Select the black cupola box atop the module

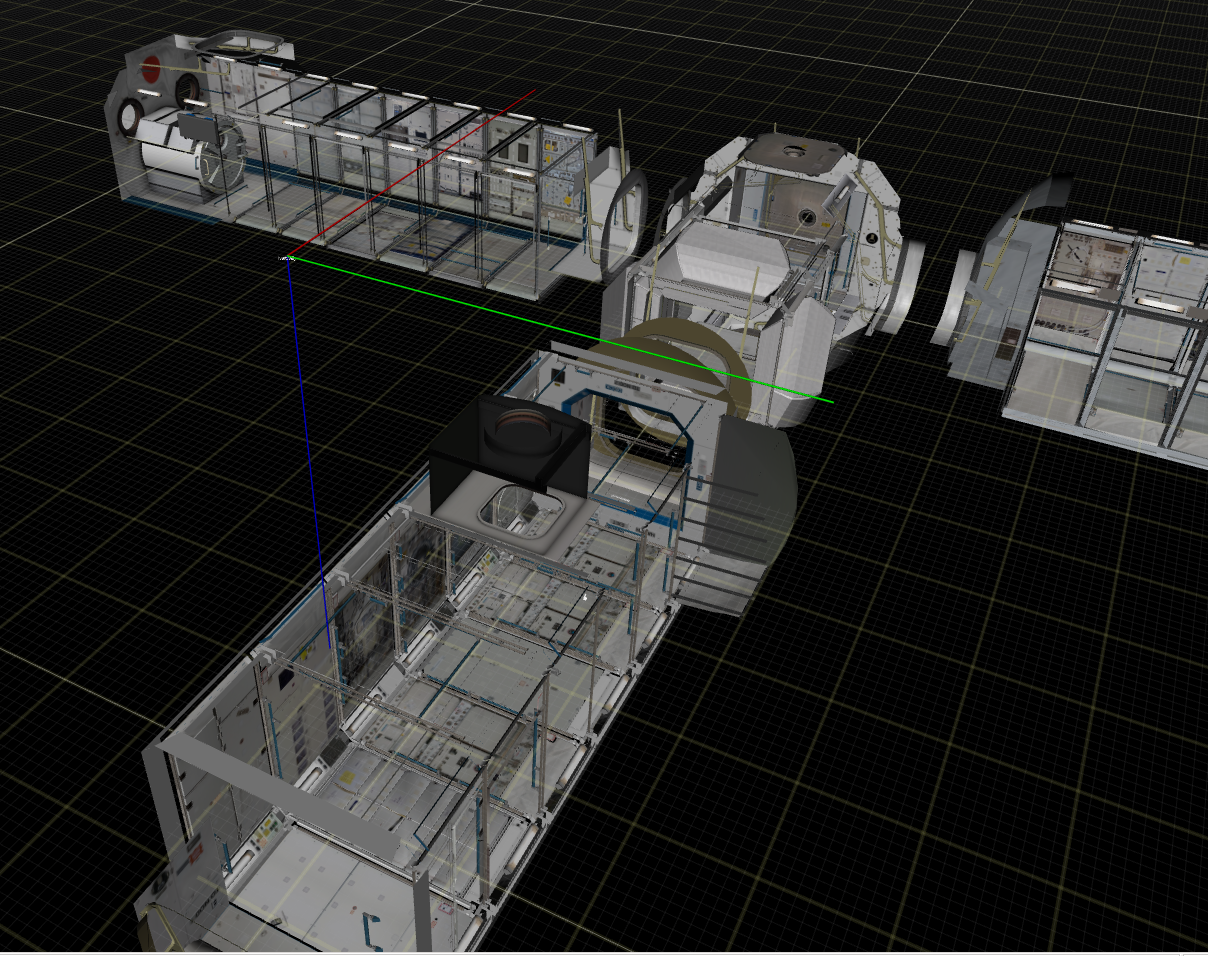508,446
